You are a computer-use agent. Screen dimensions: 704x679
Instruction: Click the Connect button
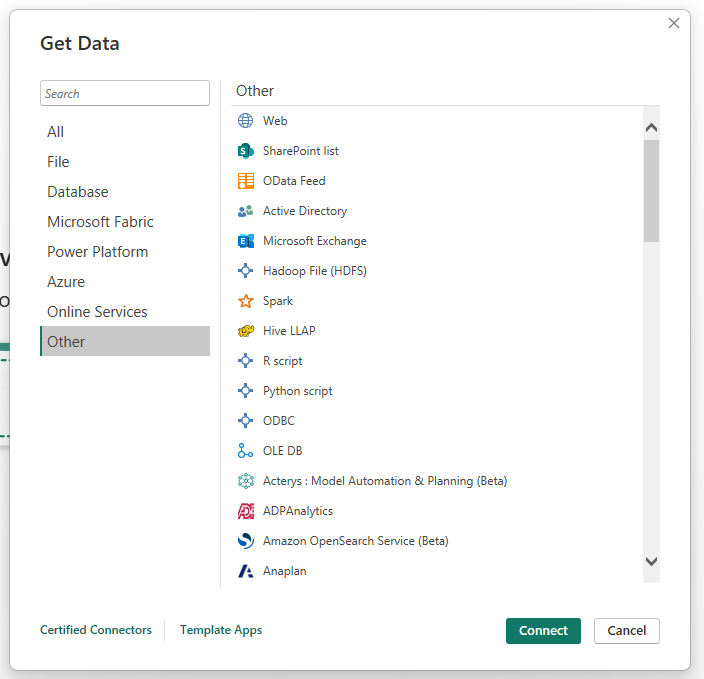click(543, 630)
